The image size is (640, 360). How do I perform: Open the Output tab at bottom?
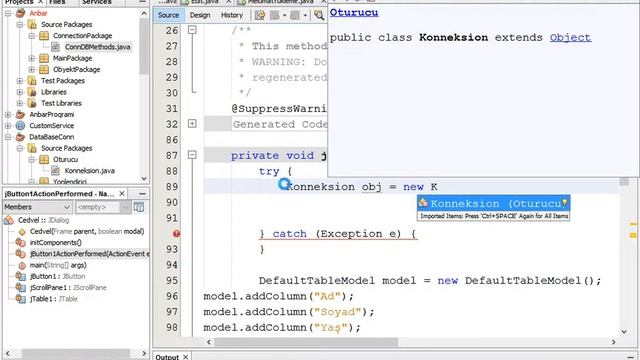[x=167, y=357]
